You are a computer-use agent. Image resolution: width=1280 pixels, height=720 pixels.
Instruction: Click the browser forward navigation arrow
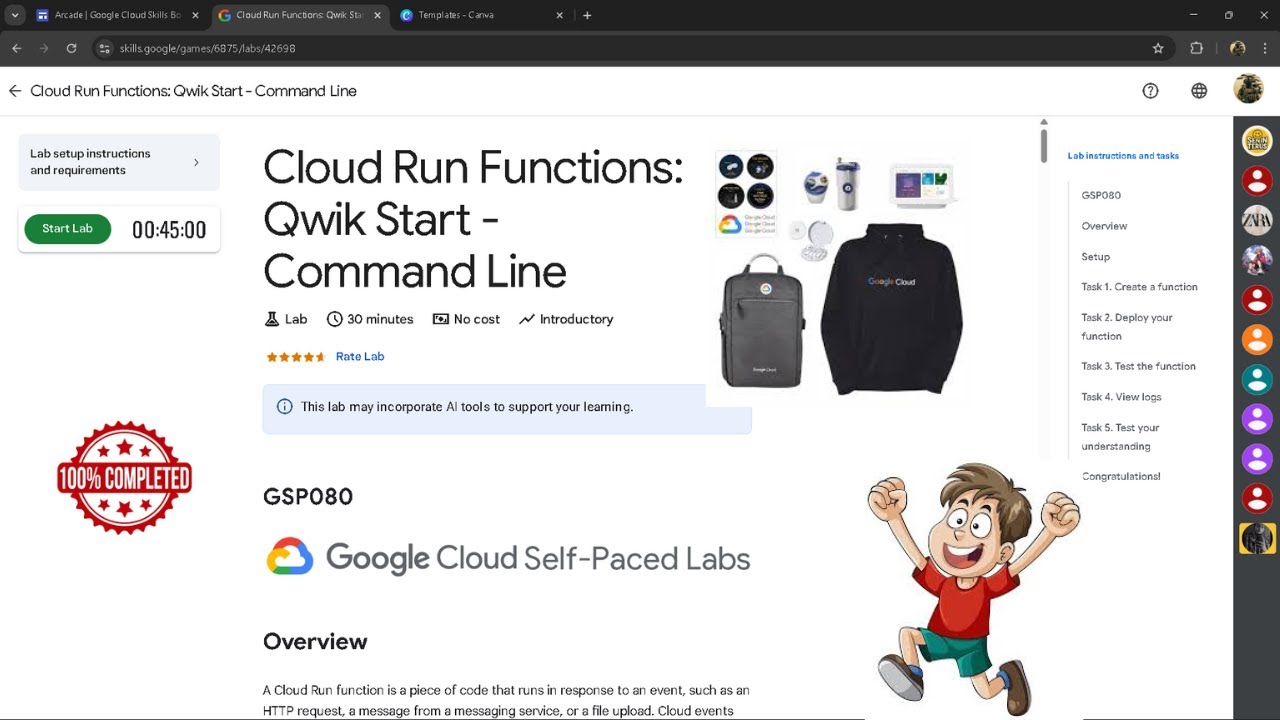(44, 48)
